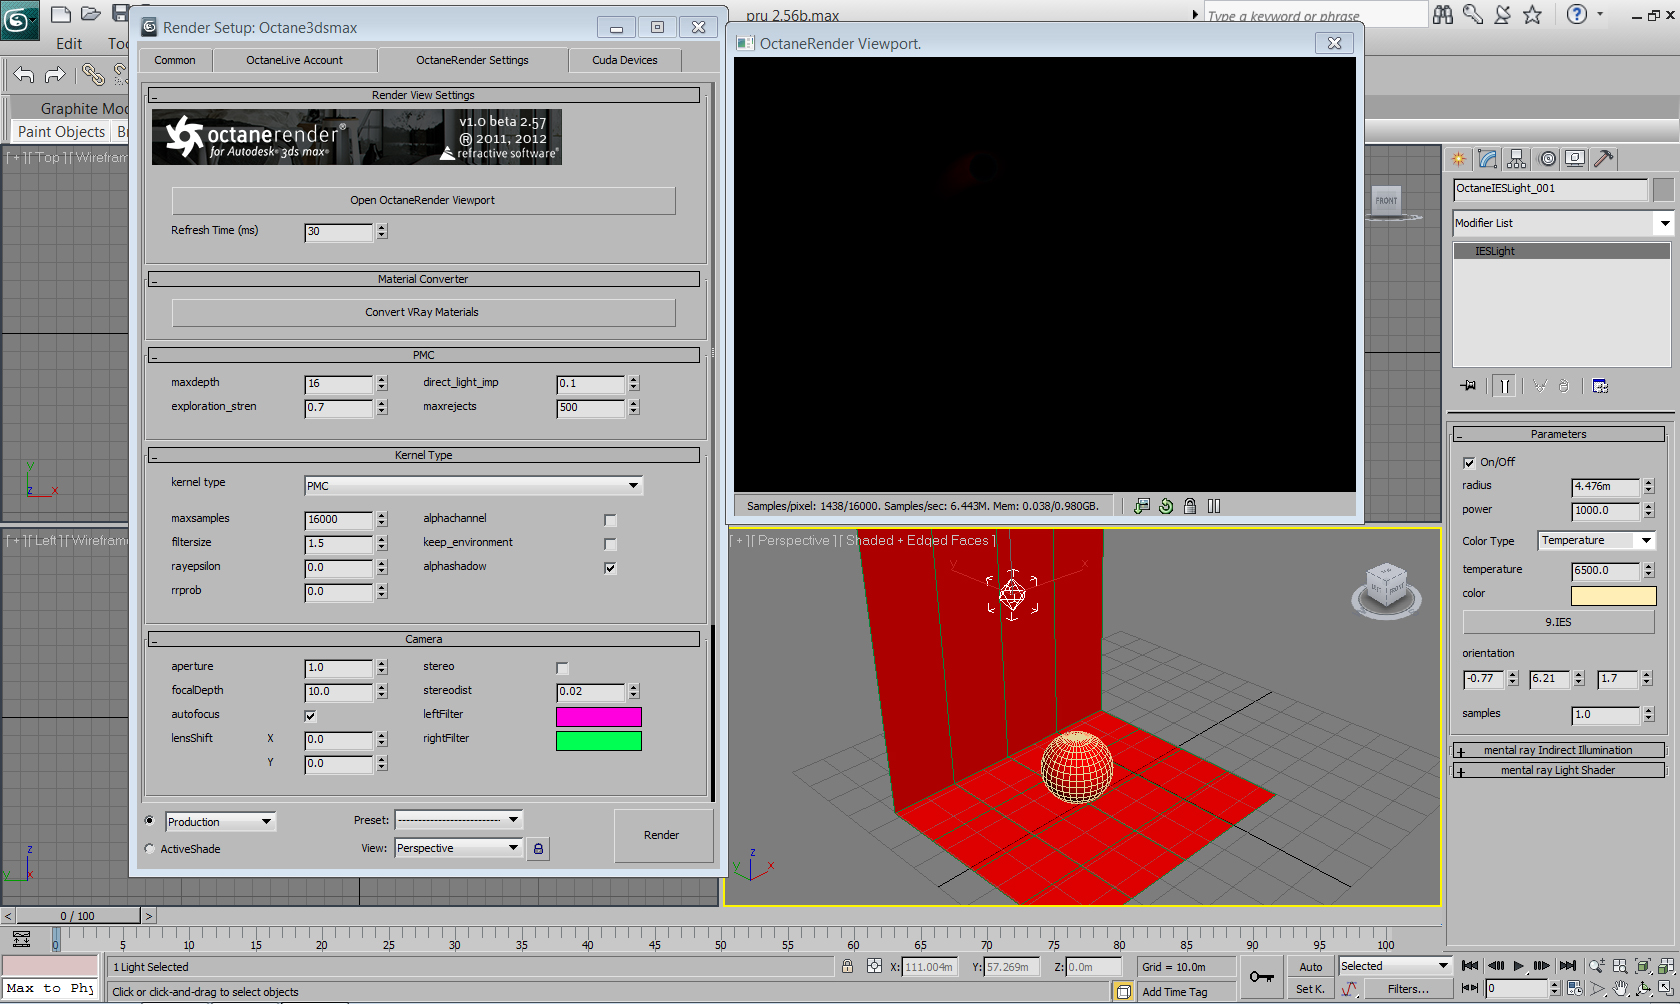Open the Color Type Temperature dropdown
Viewport: 1680px width, 1004px height.
point(1597,541)
